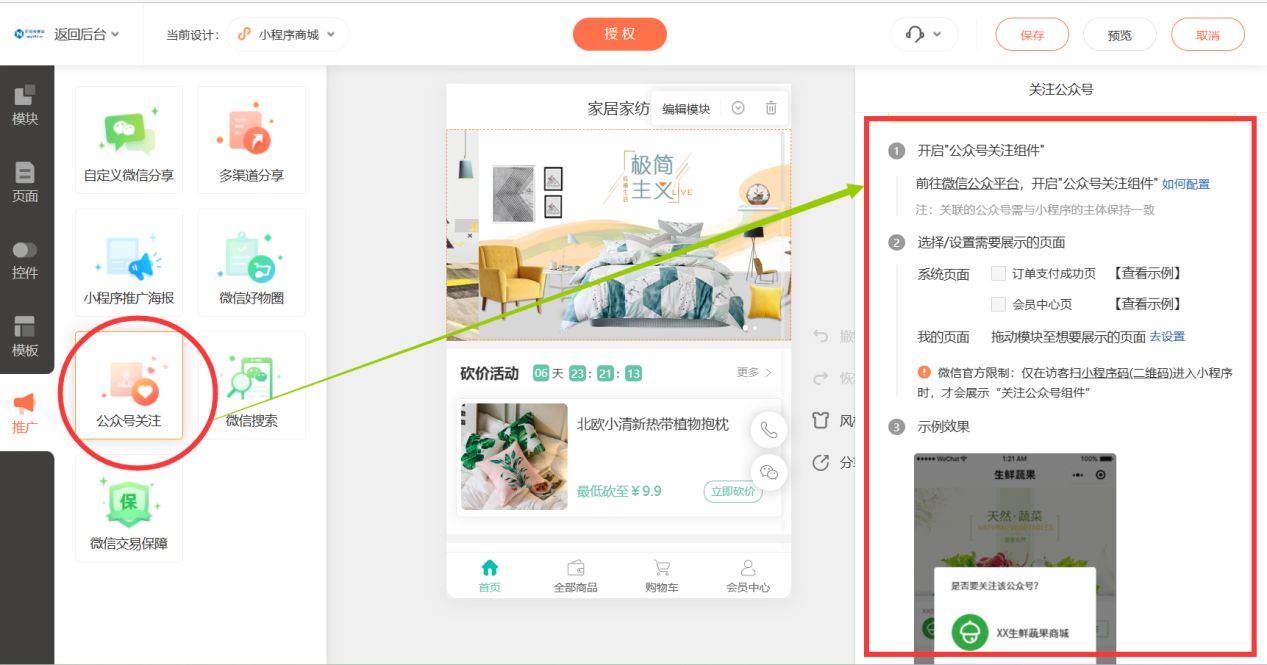Click the 微信好物圈 module icon
The image size is (1267, 665).
(x=251, y=263)
